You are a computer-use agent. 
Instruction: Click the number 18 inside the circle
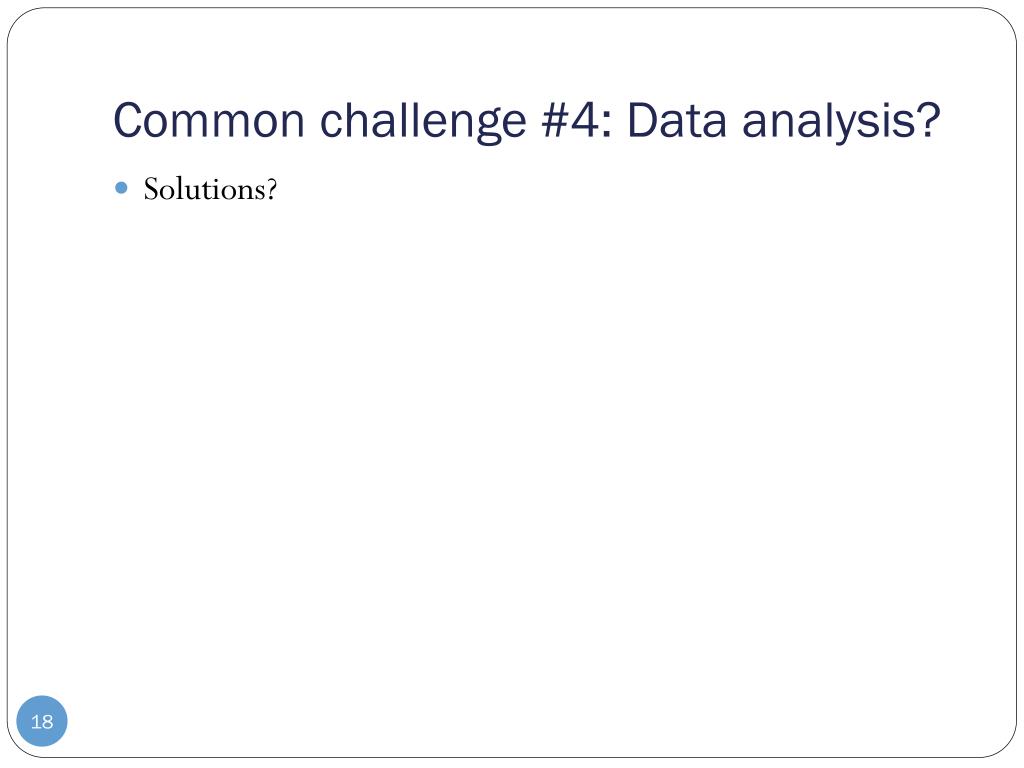coord(42,722)
